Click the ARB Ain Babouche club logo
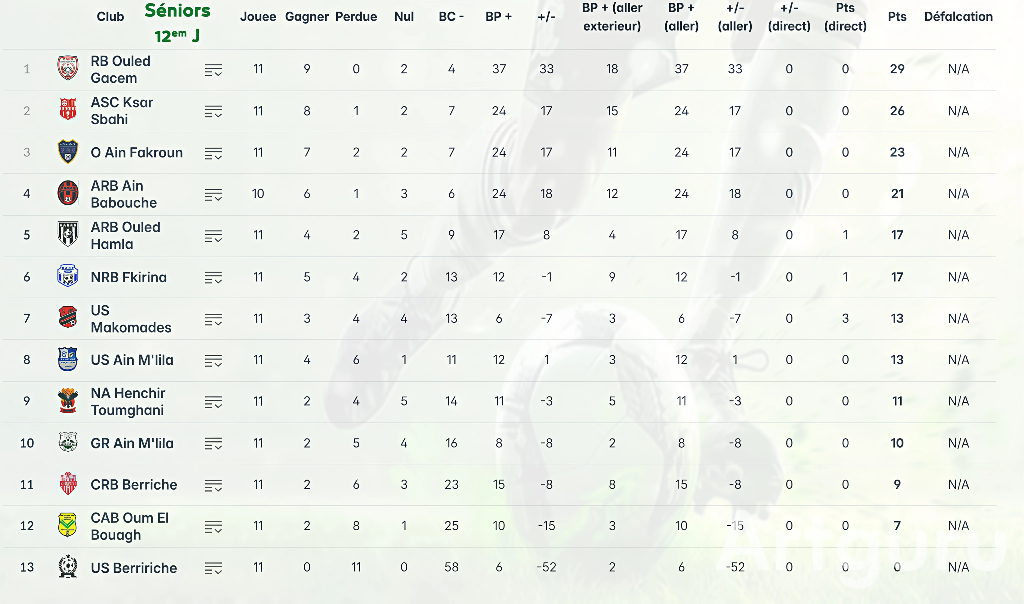 (67, 193)
